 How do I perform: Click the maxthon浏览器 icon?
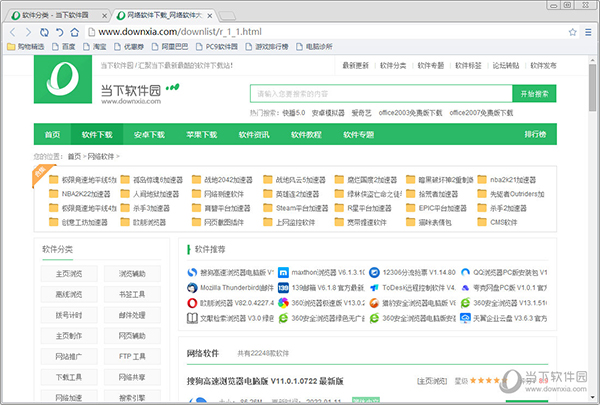coord(283,273)
